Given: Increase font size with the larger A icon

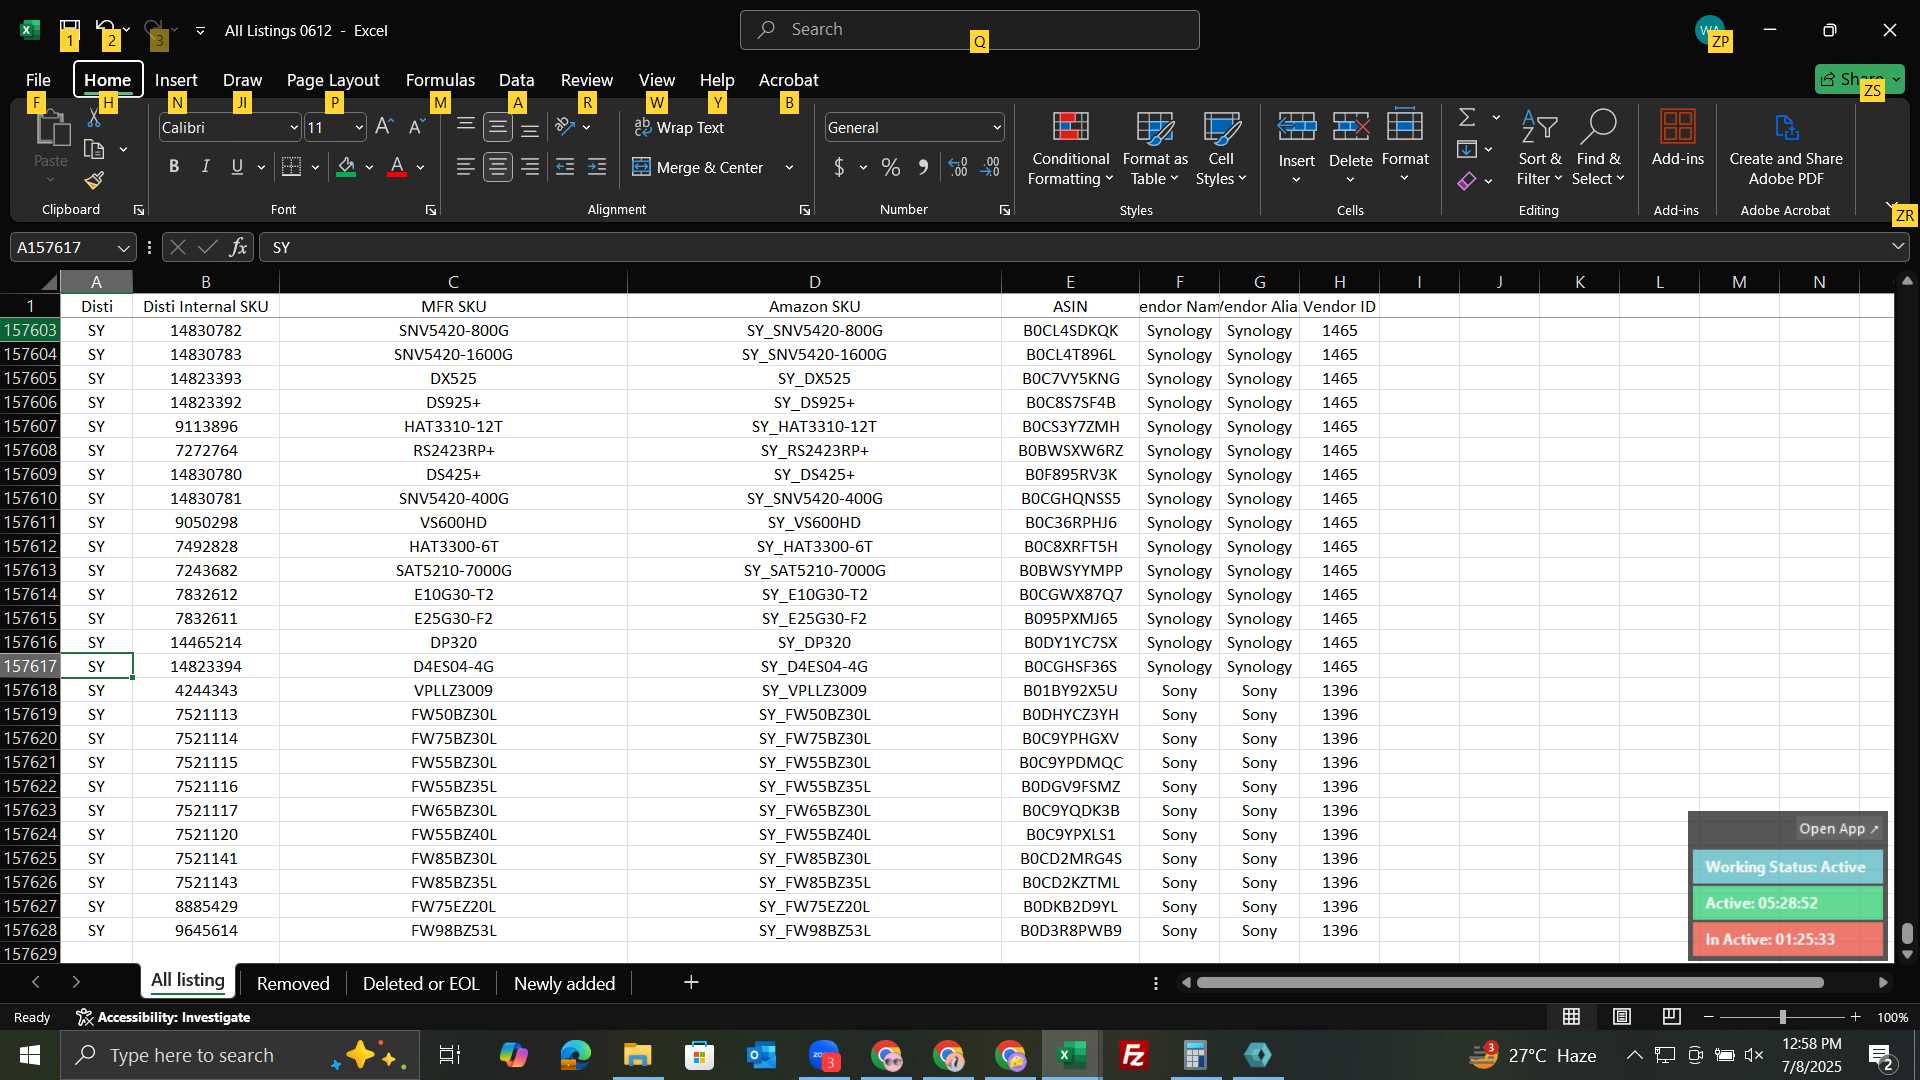Looking at the screenshot, I should pyautogui.click(x=384, y=127).
